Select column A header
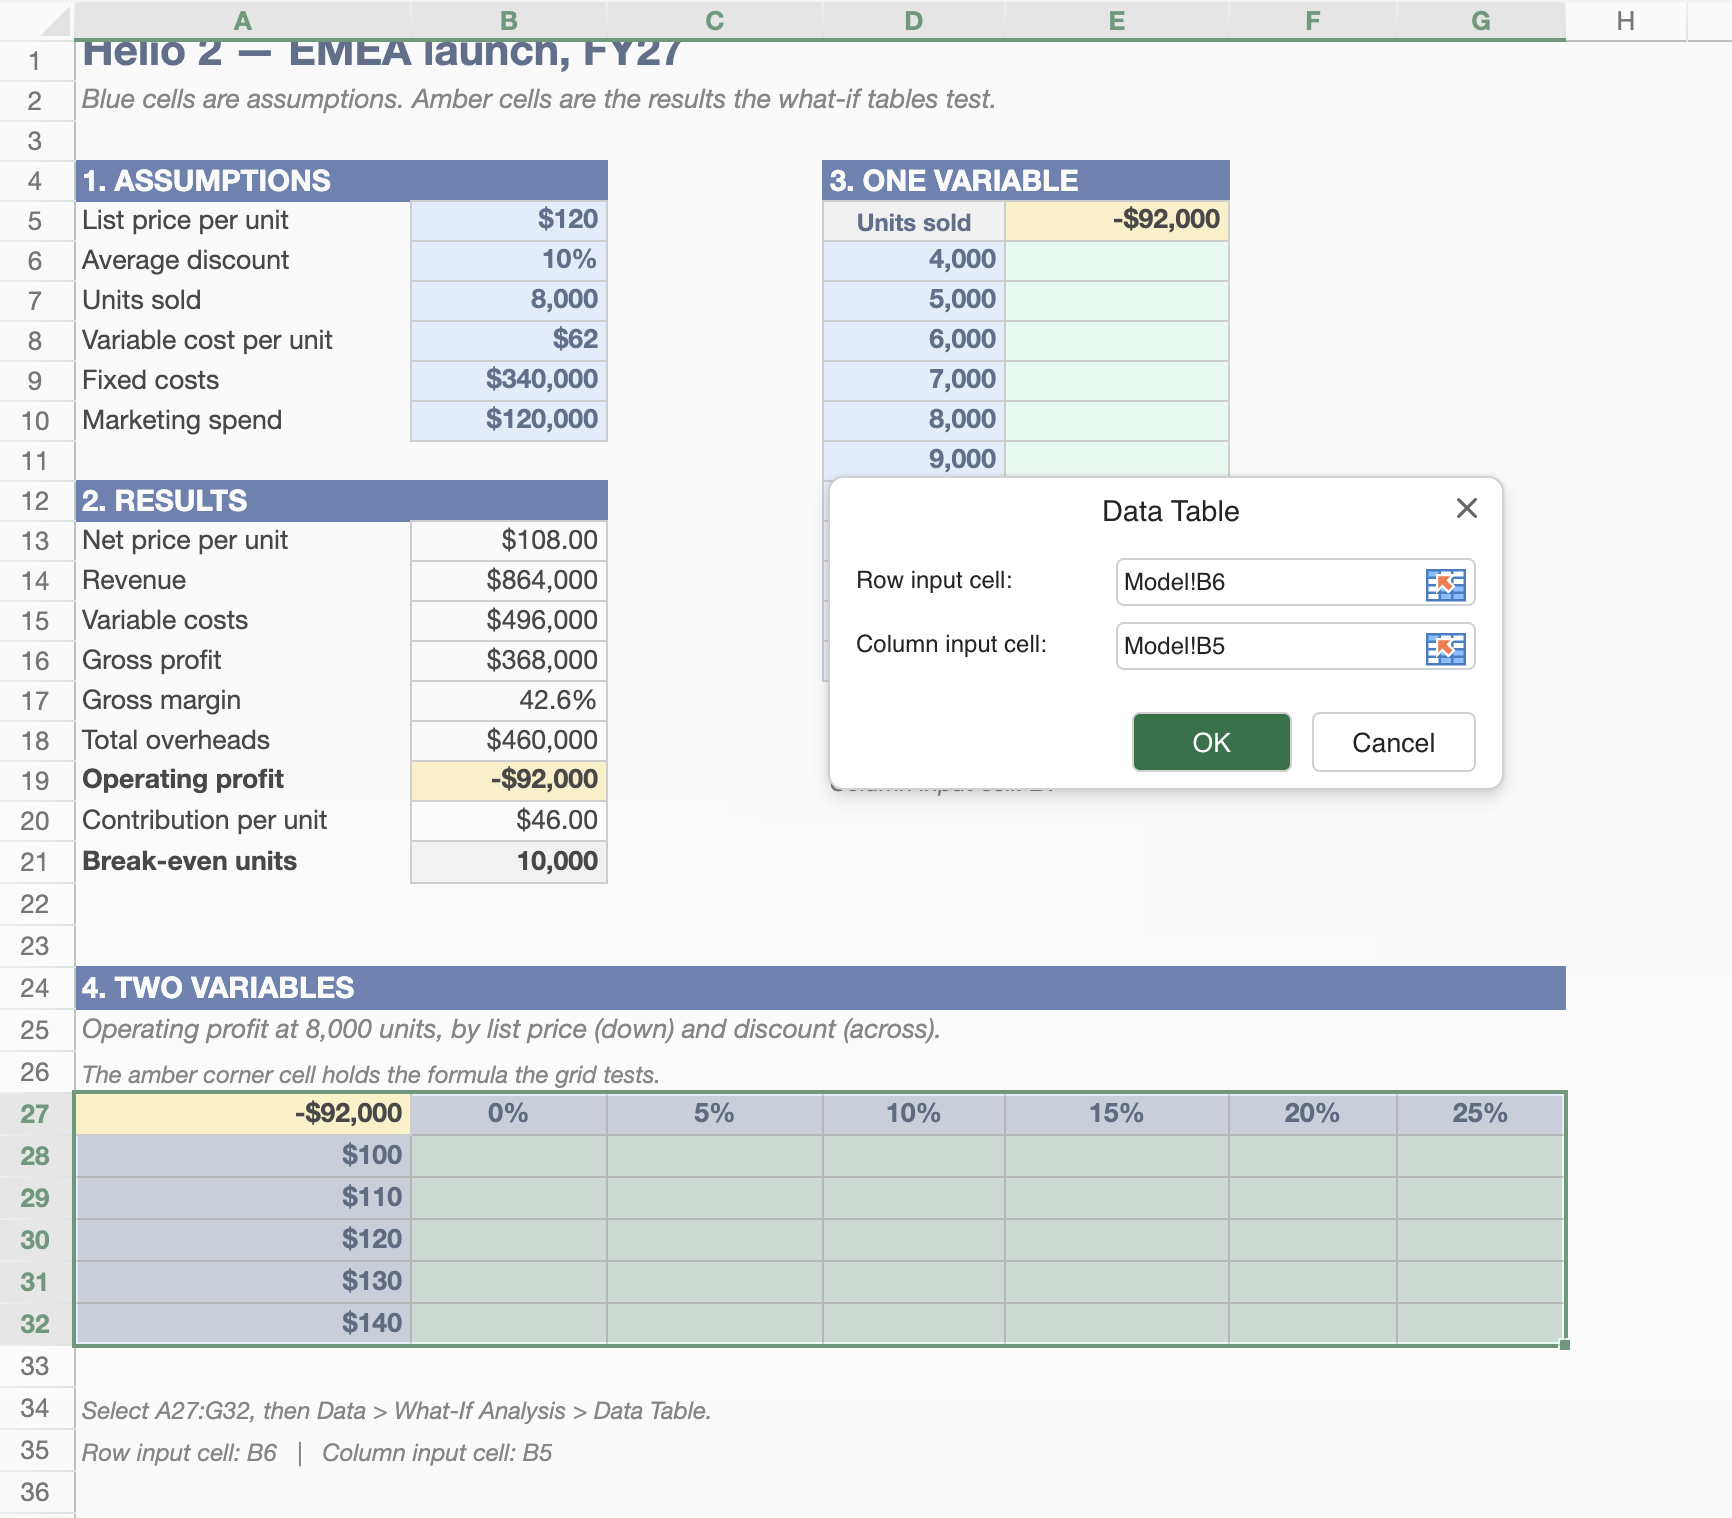The image size is (1732, 1518). tap(242, 20)
